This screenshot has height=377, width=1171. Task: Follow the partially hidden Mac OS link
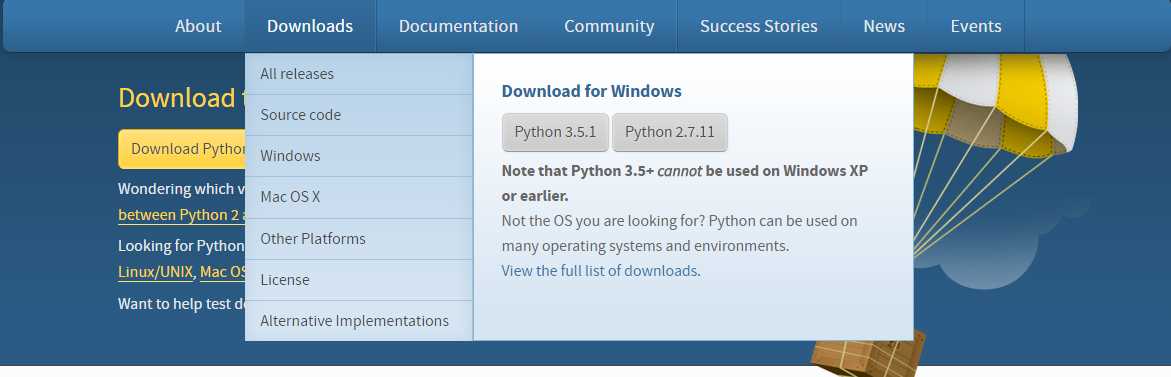pos(223,272)
